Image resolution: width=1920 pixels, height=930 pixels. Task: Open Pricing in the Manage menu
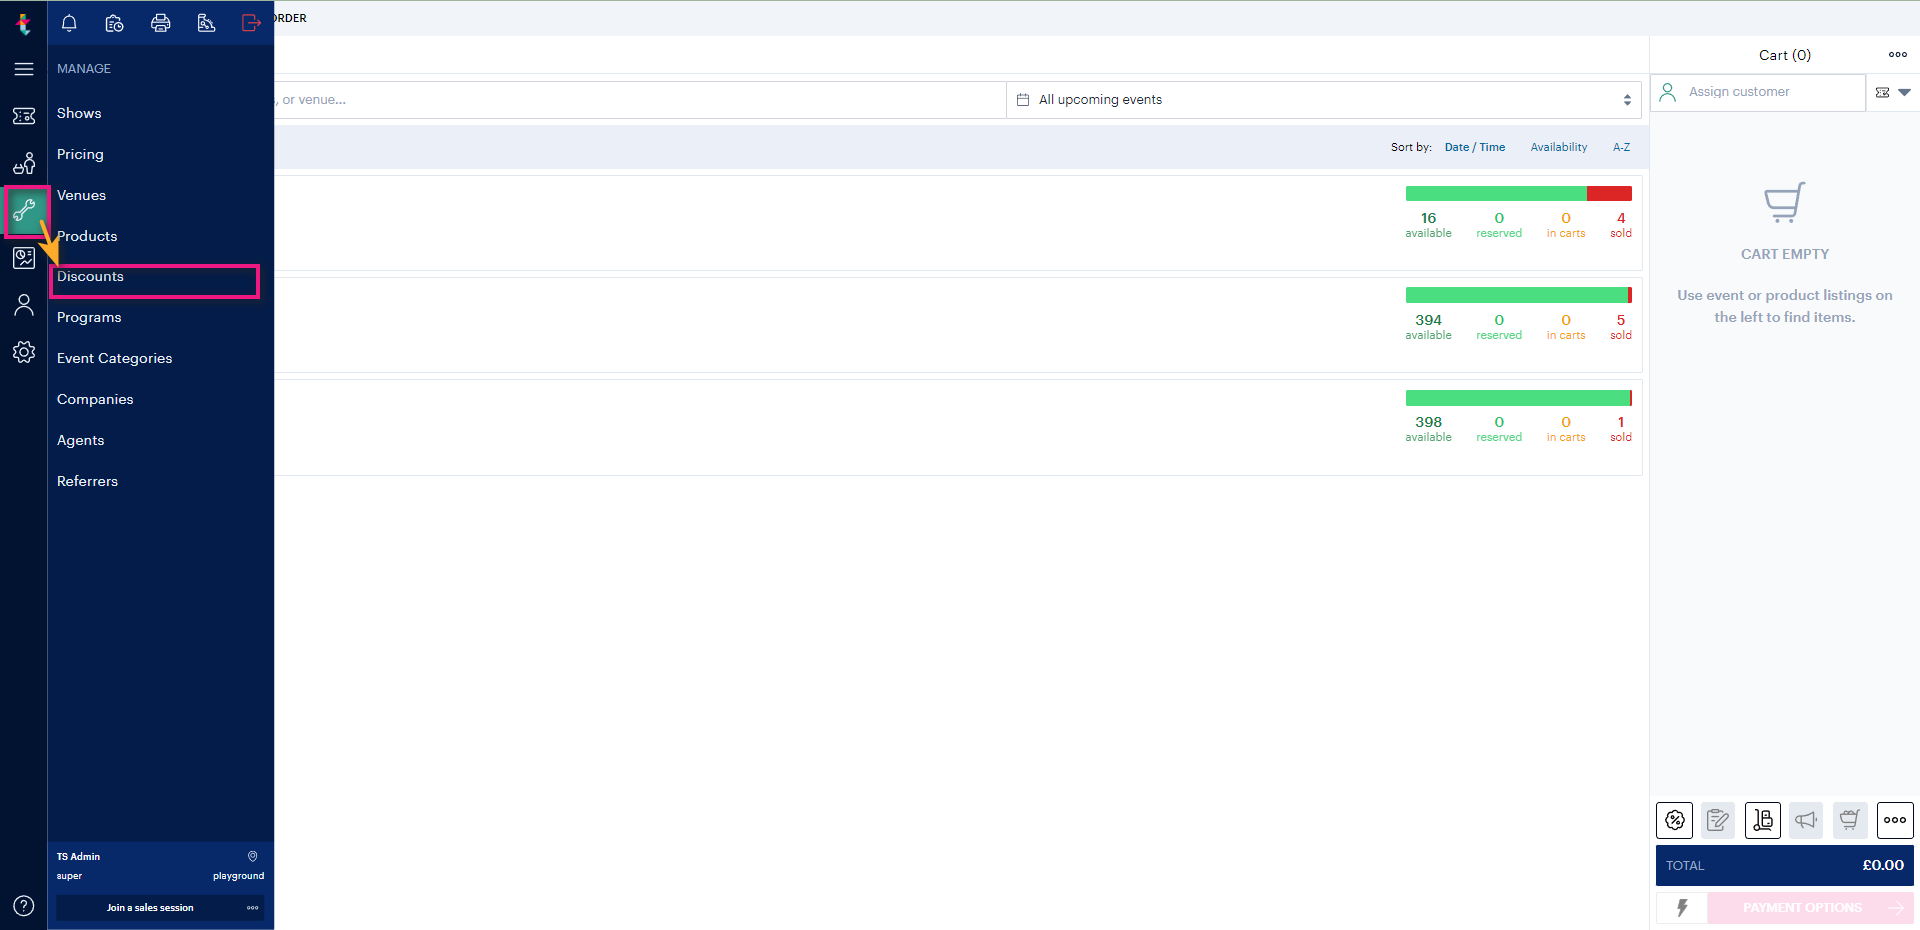[80, 154]
